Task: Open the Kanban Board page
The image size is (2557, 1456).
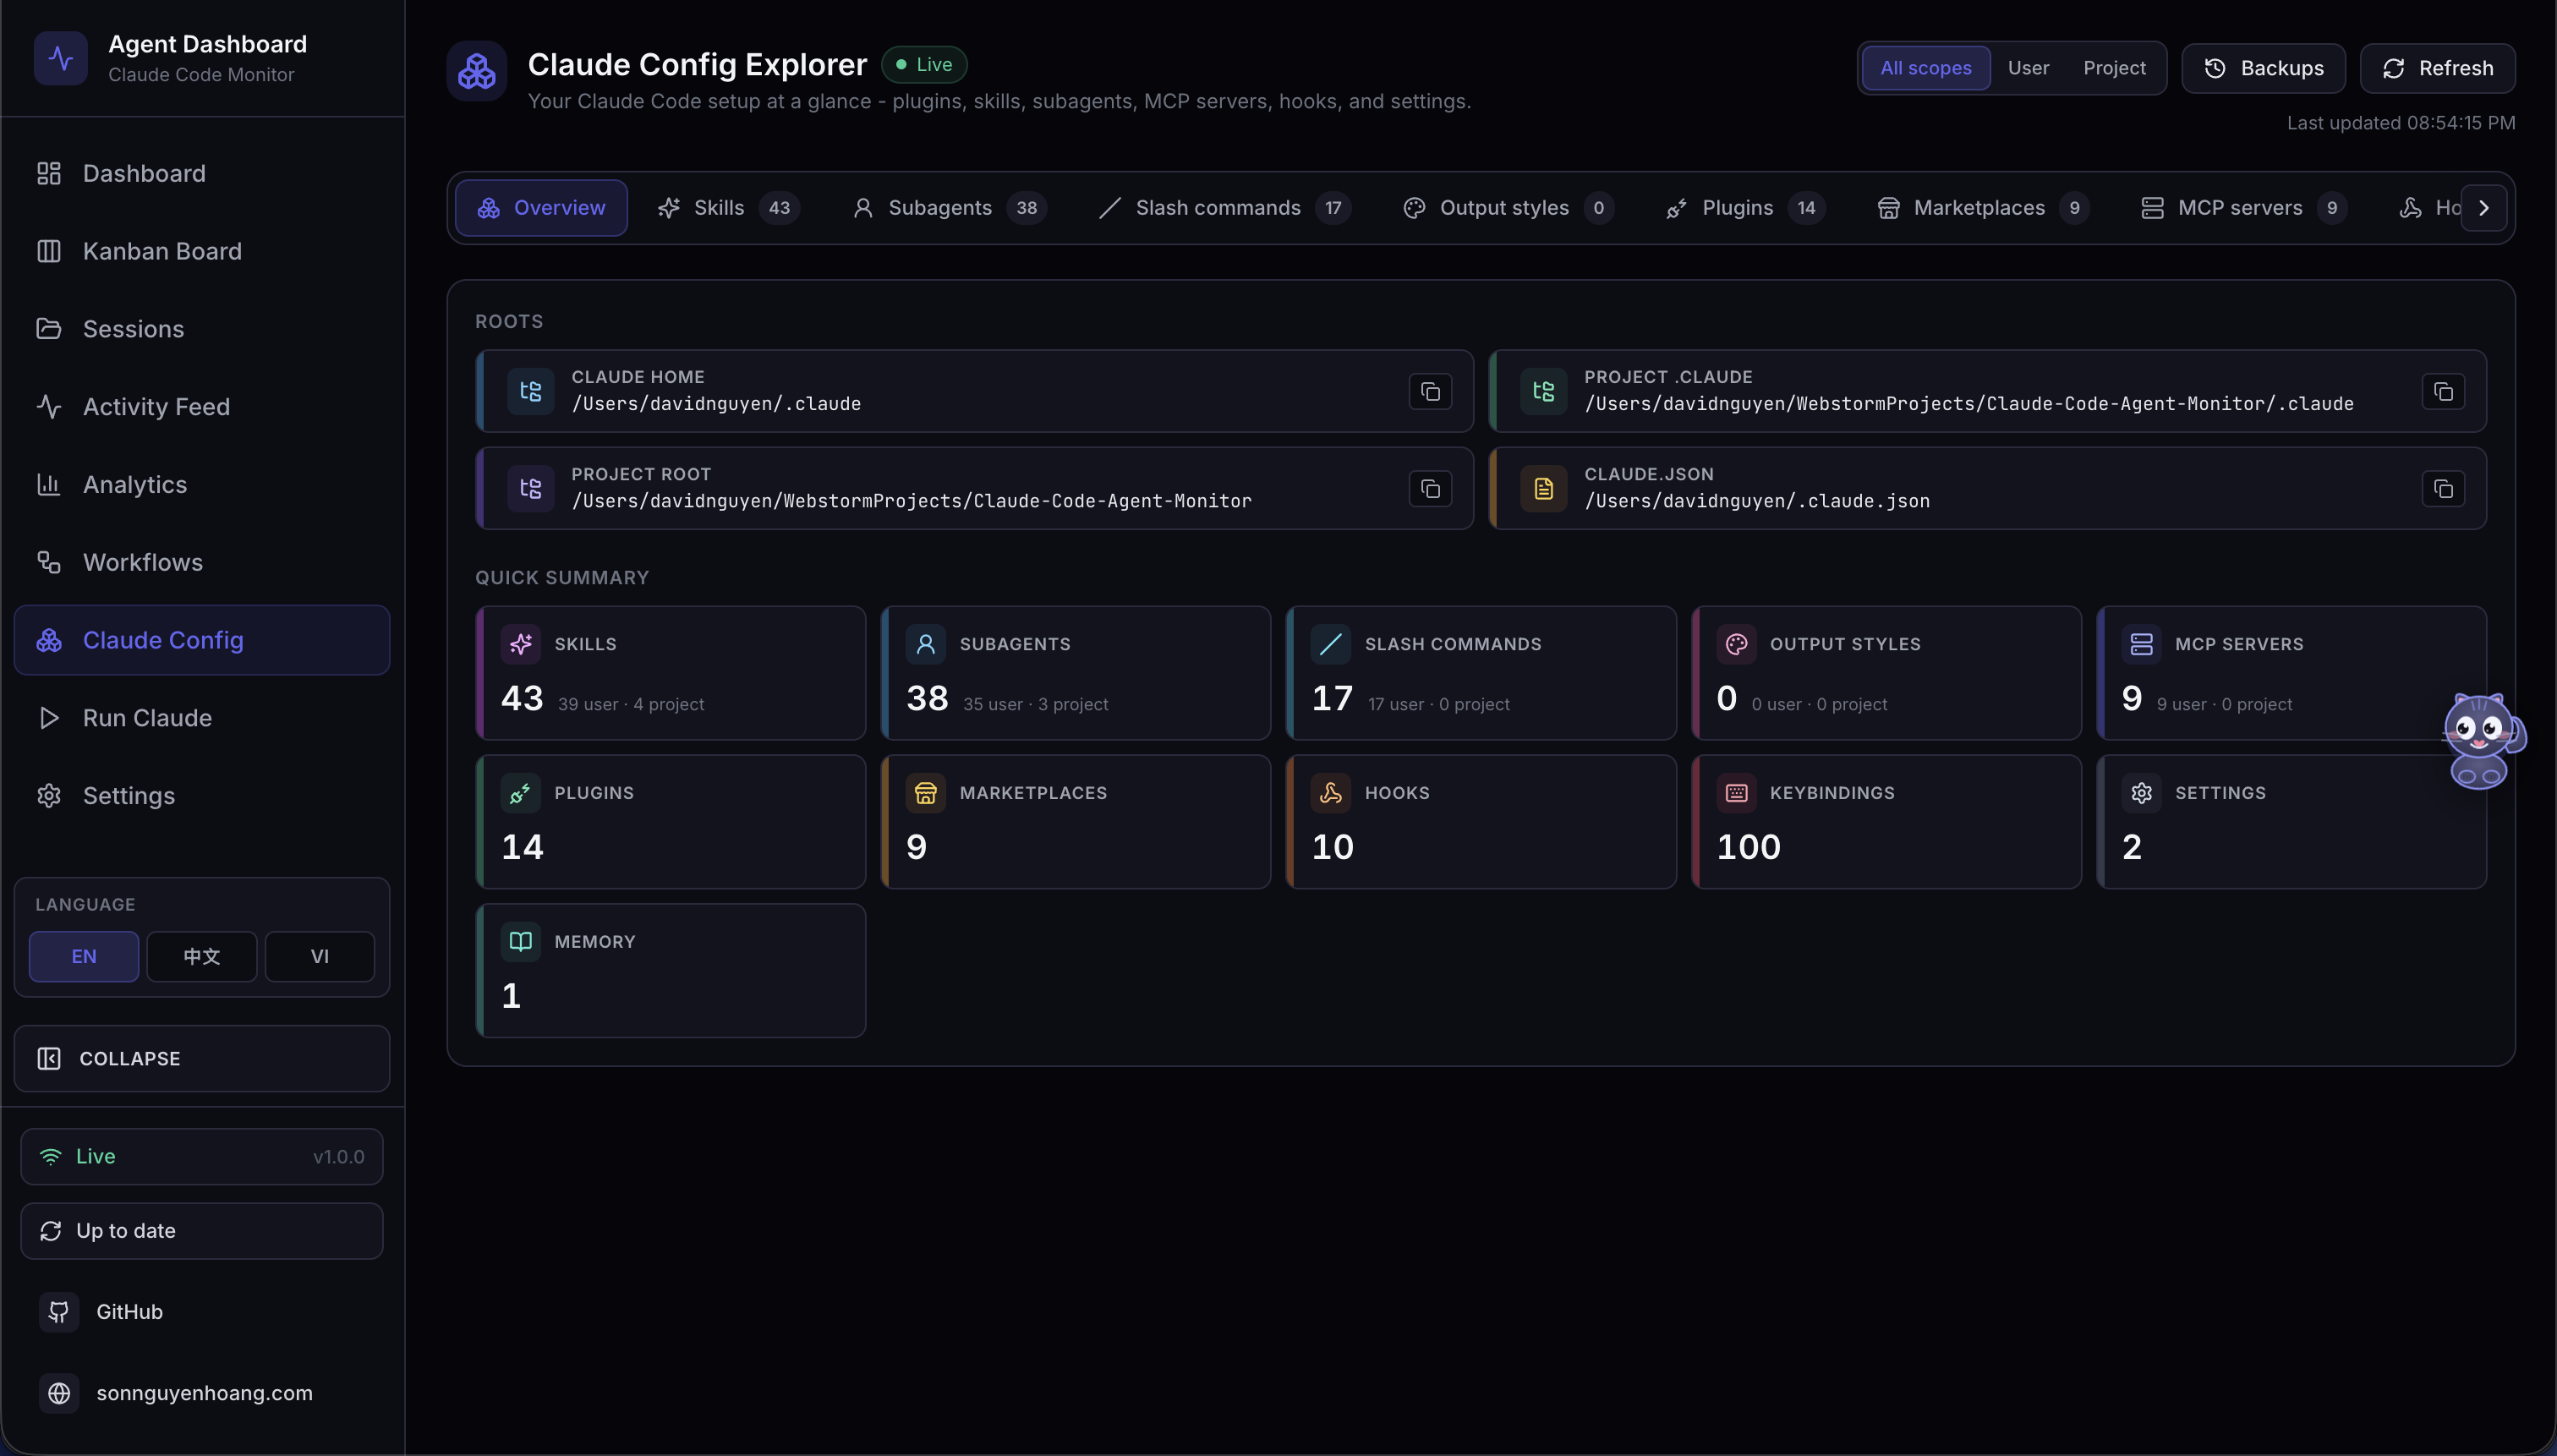Action: coord(202,252)
